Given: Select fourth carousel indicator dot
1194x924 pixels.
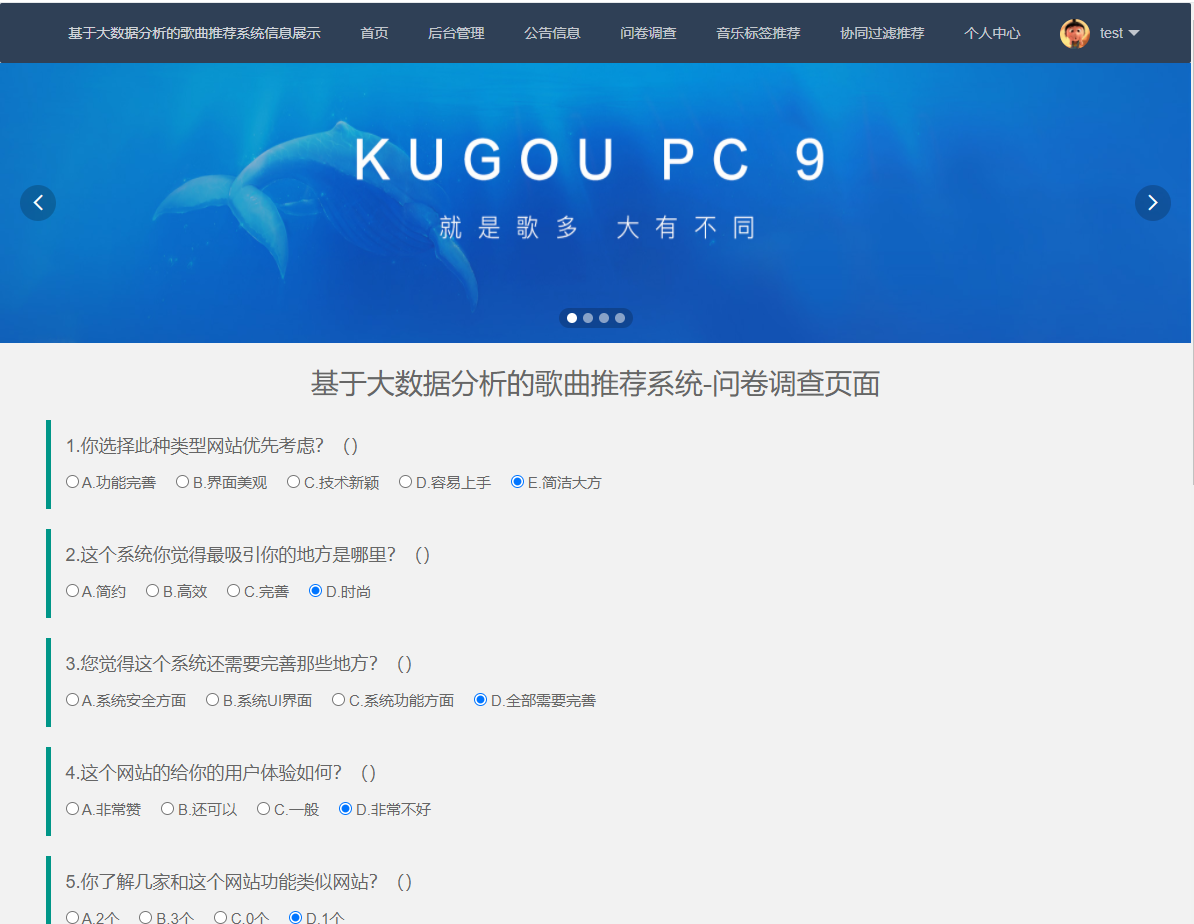Looking at the screenshot, I should pos(620,318).
